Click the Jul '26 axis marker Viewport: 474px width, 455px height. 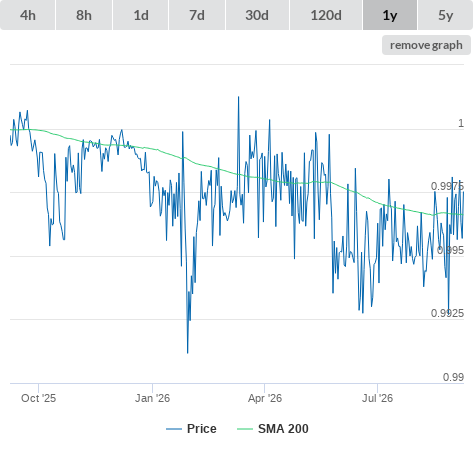tap(377, 398)
